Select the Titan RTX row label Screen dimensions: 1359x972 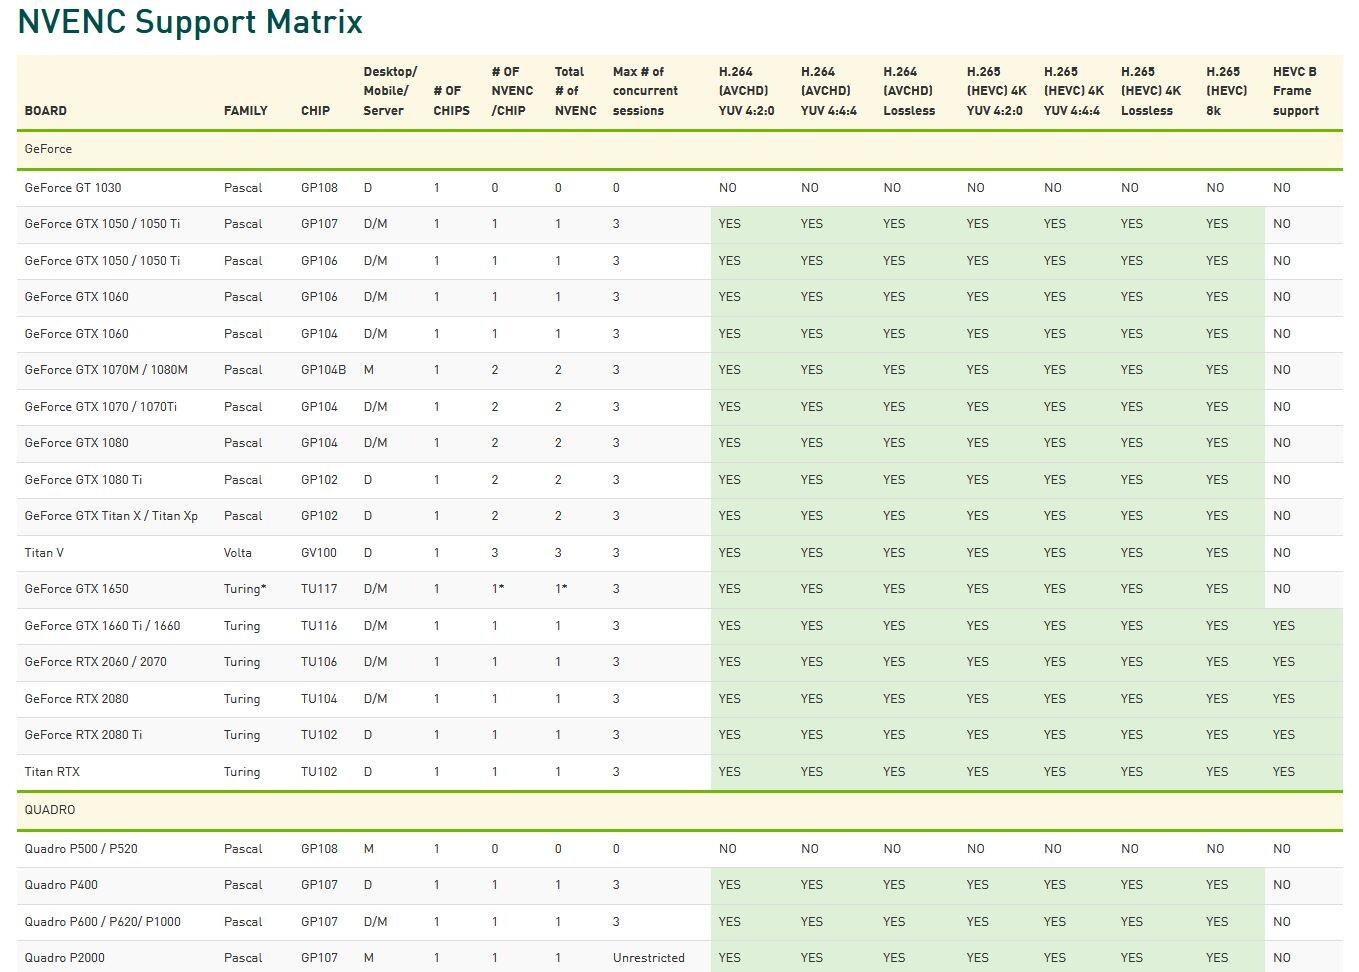click(52, 772)
